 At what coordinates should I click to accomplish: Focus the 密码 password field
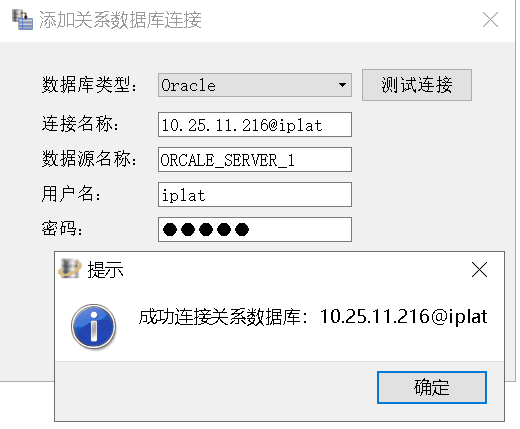coord(255,229)
